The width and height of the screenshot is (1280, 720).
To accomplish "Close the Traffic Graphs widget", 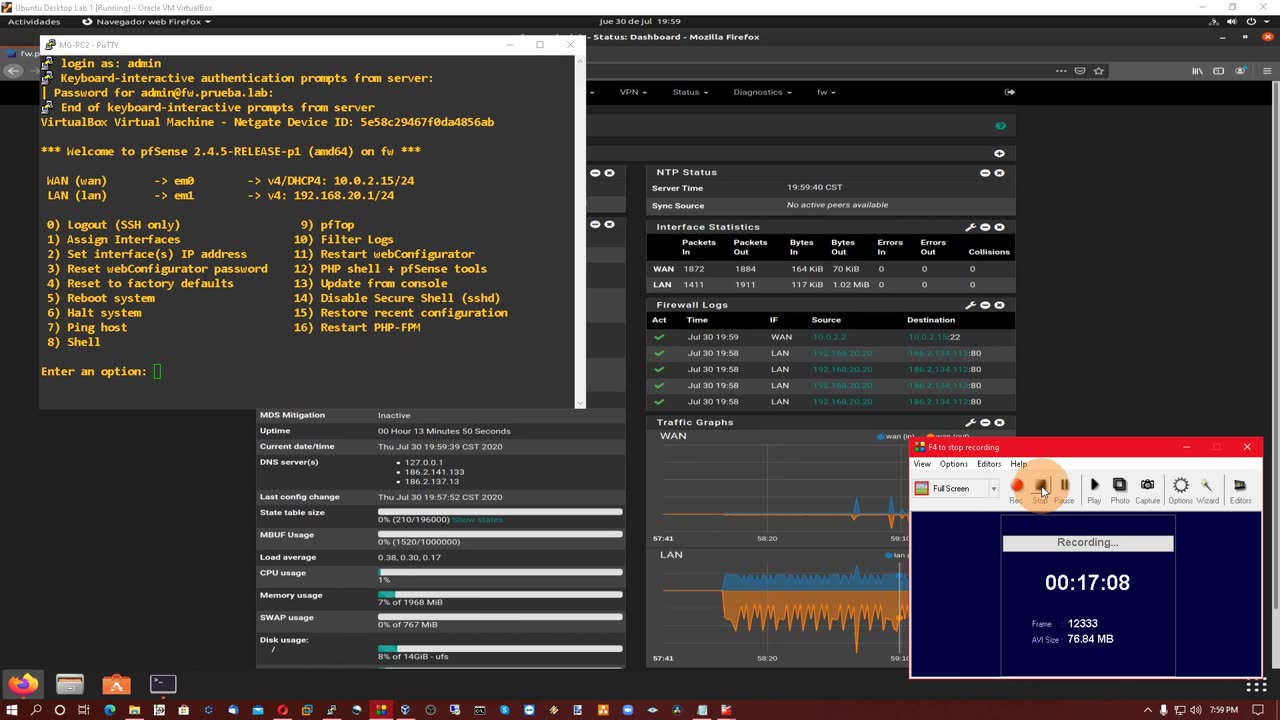I will click(x=999, y=422).
